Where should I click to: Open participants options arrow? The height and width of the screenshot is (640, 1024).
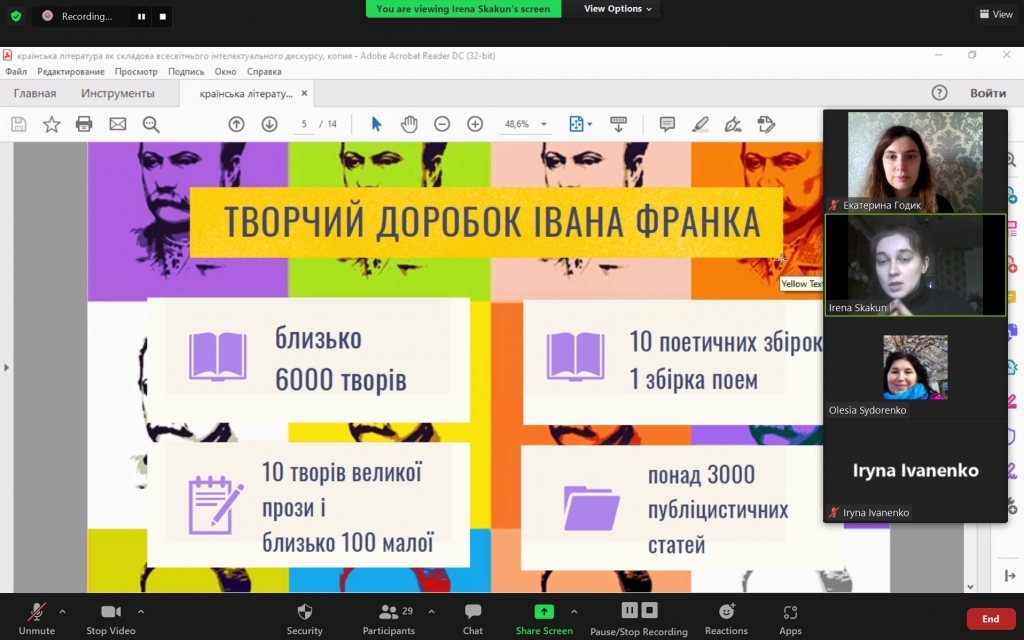431,612
